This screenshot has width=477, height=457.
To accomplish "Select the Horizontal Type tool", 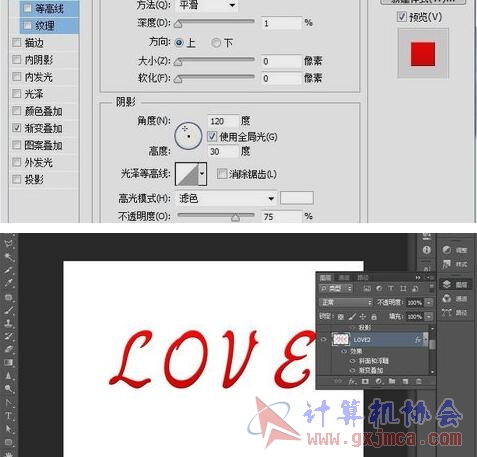I will click(x=9, y=415).
